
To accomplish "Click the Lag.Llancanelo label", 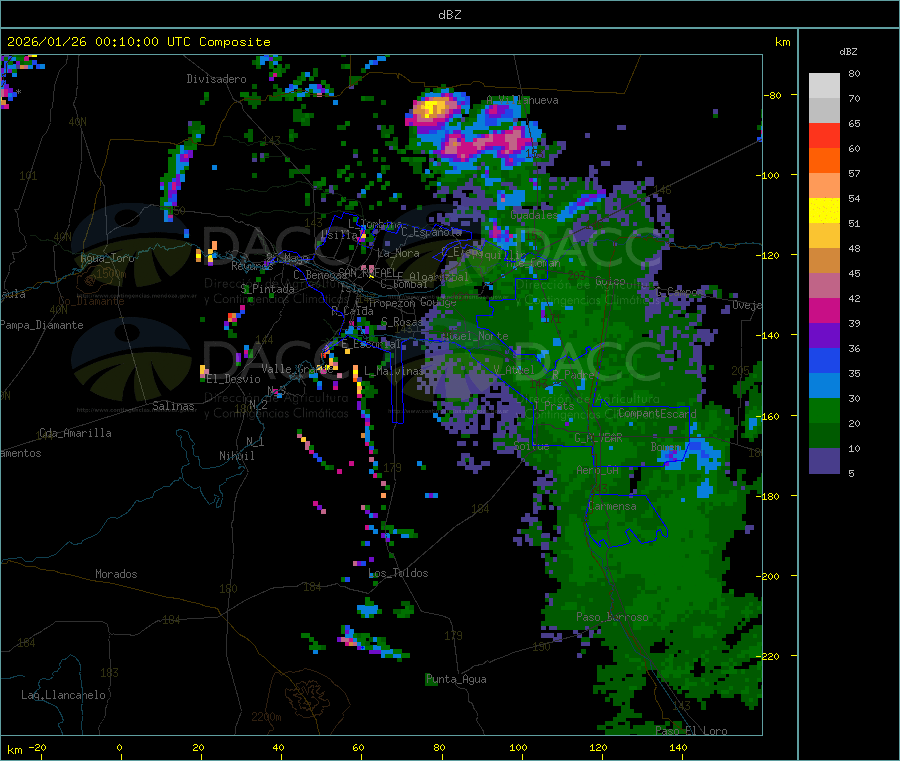I will coord(64,695).
